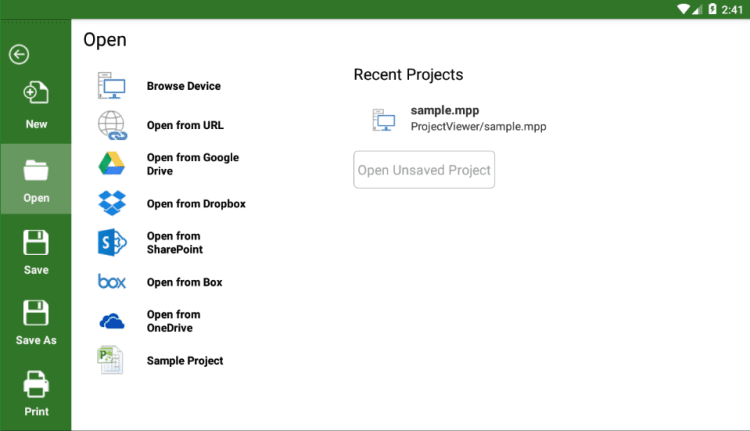Open the Sample Project entry
750x431 pixels.
click(x=185, y=360)
